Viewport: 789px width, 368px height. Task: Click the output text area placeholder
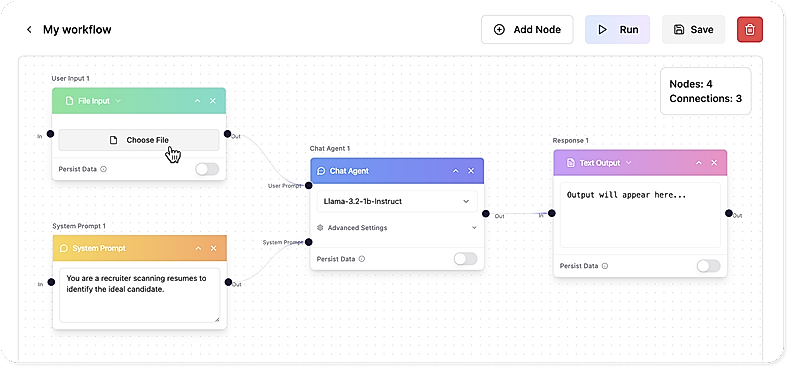(641, 215)
